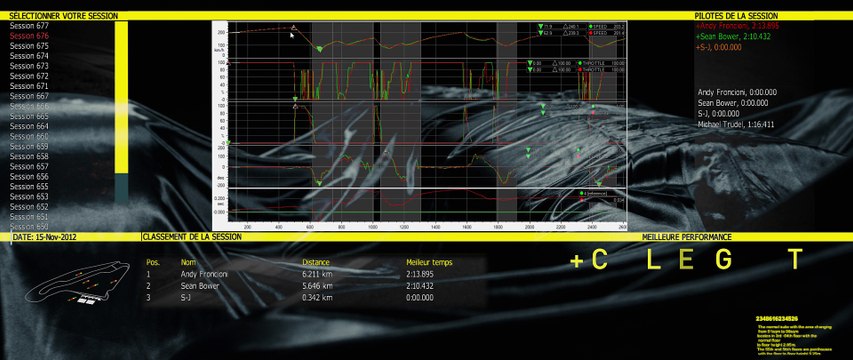Screen dimensions: 853x360
Task: Click the dark teal scrollbar track below thumb
Action: click(x=121, y=189)
